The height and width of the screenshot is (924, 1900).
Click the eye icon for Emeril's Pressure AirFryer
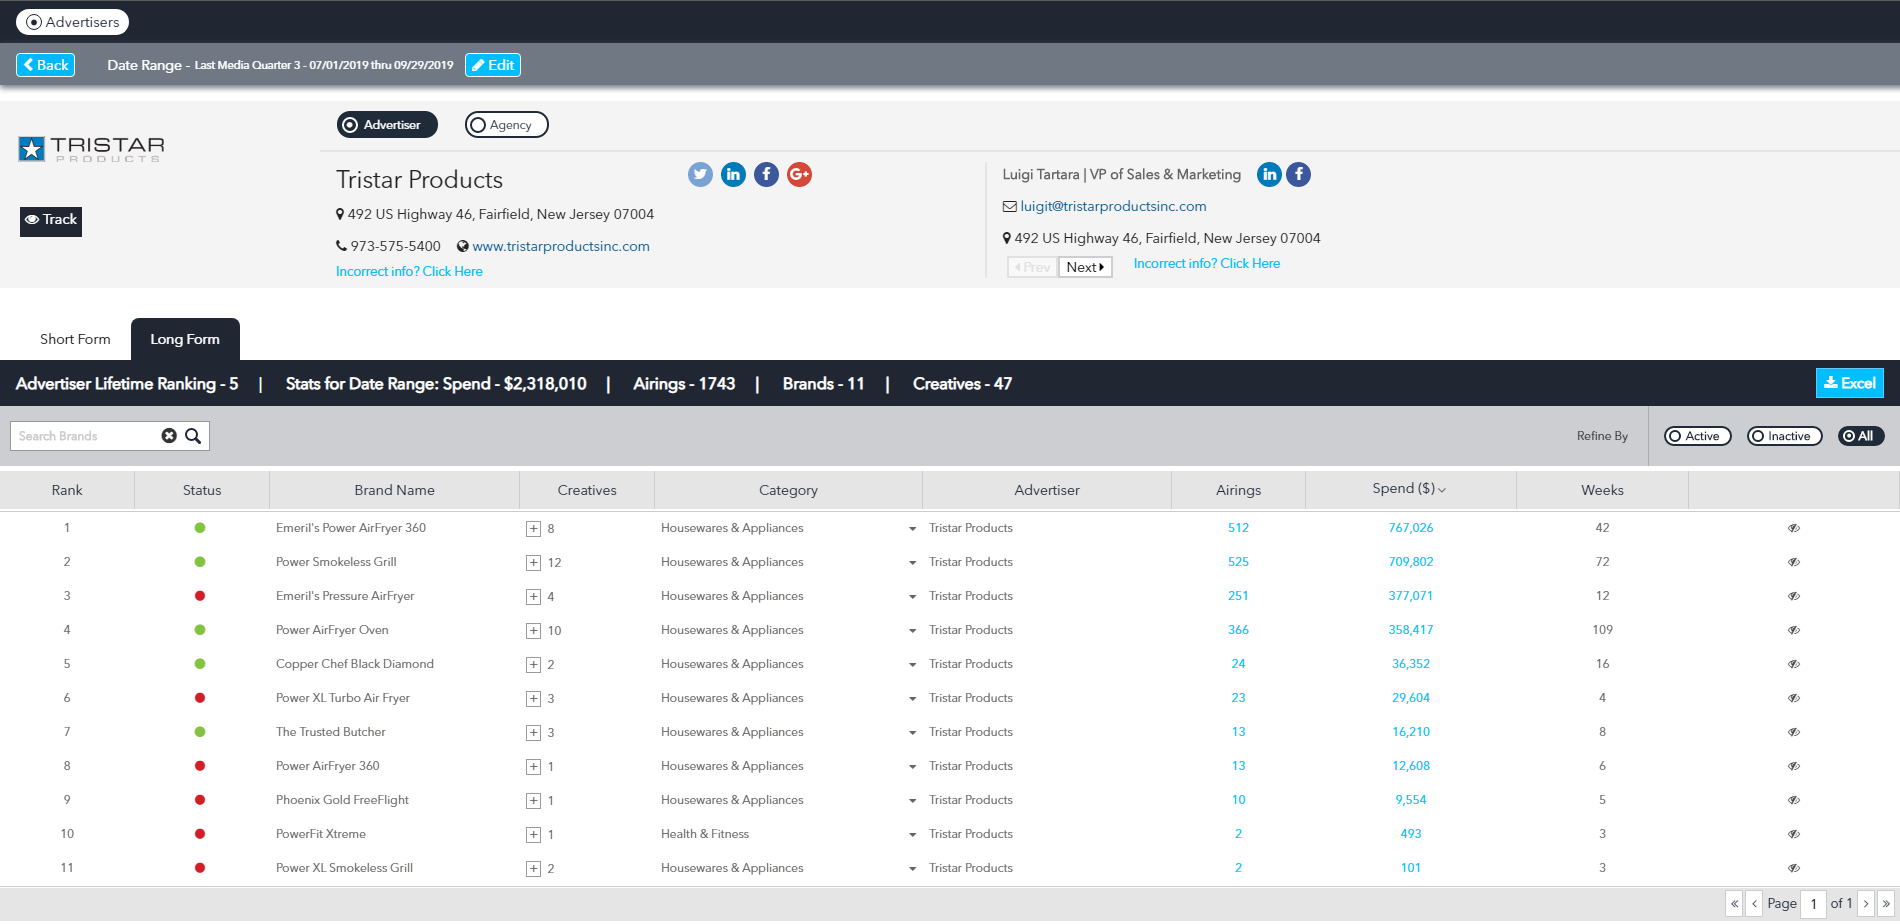click(1794, 596)
